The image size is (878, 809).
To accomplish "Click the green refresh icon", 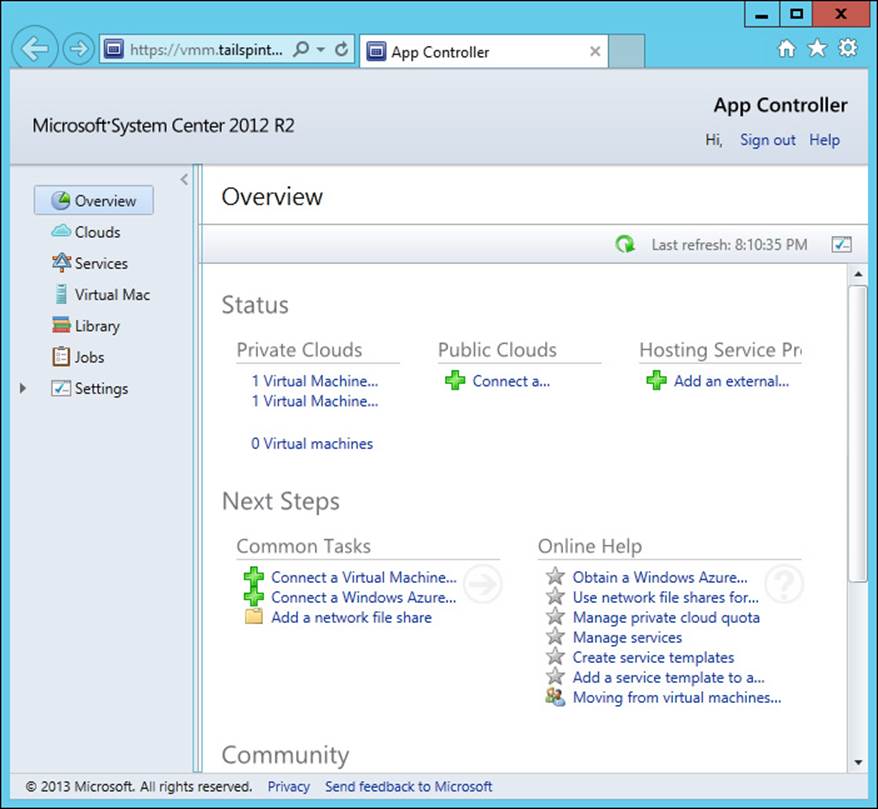I will [x=624, y=245].
